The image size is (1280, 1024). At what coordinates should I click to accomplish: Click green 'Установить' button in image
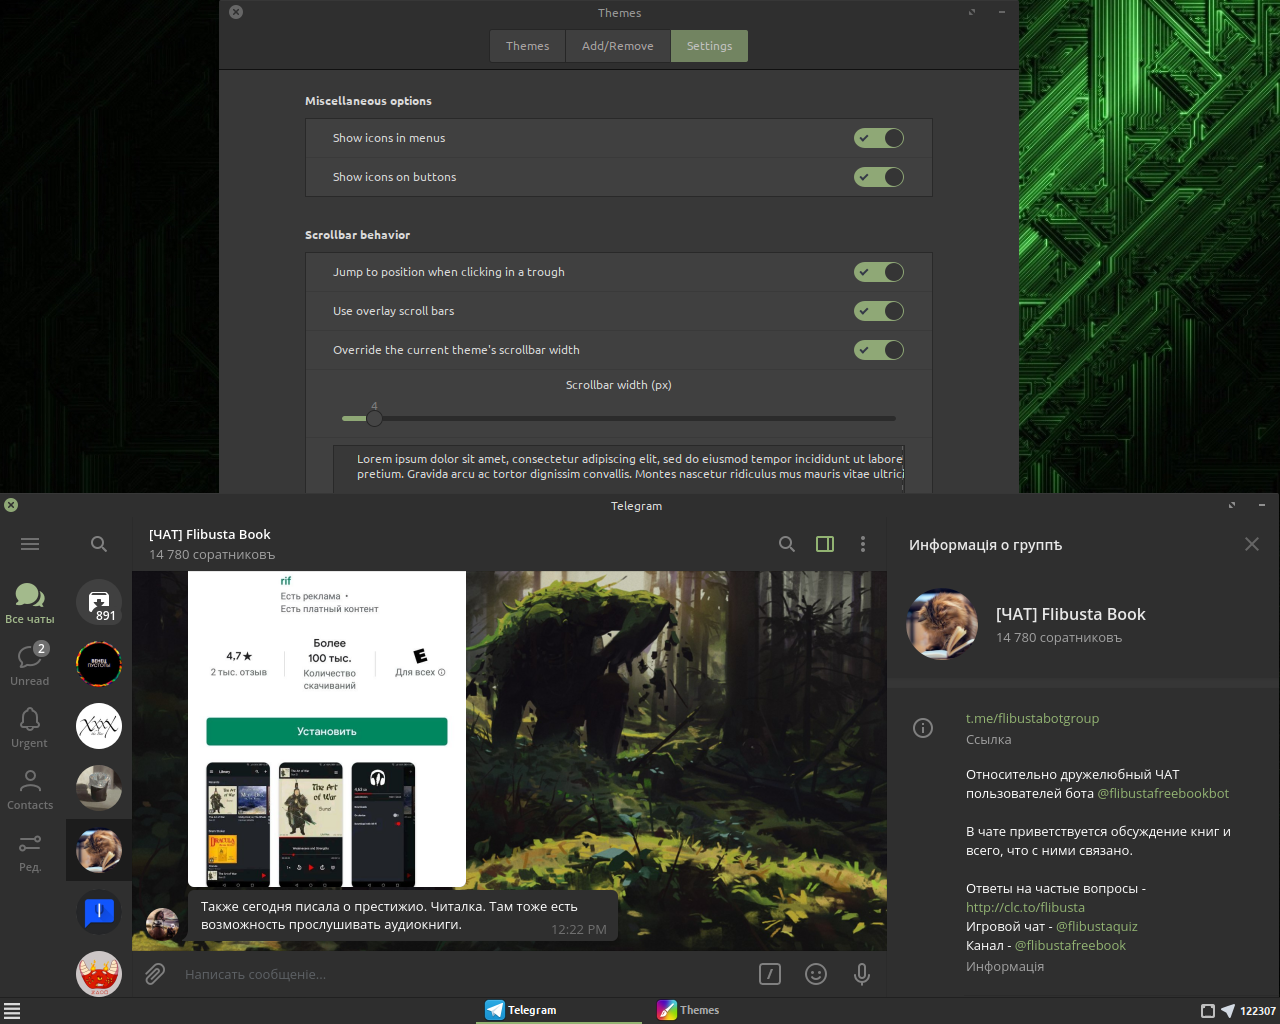[x=327, y=731]
